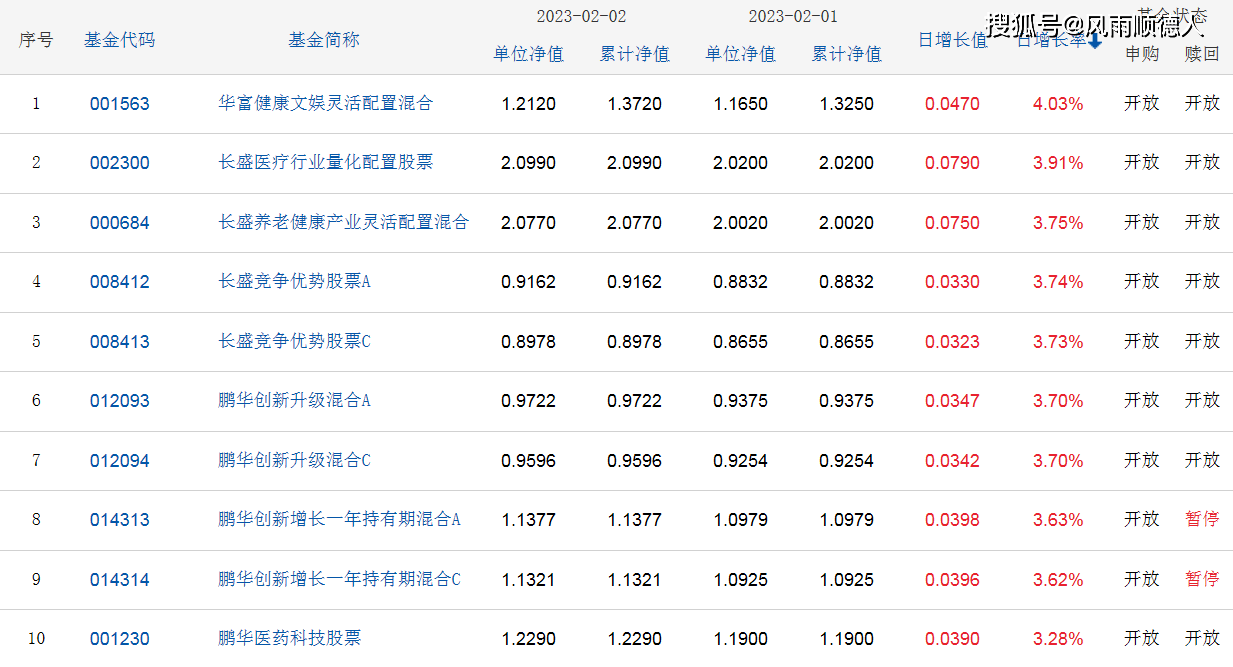Open 长盛医疗行业量化配置股票 fund link

tap(326, 162)
